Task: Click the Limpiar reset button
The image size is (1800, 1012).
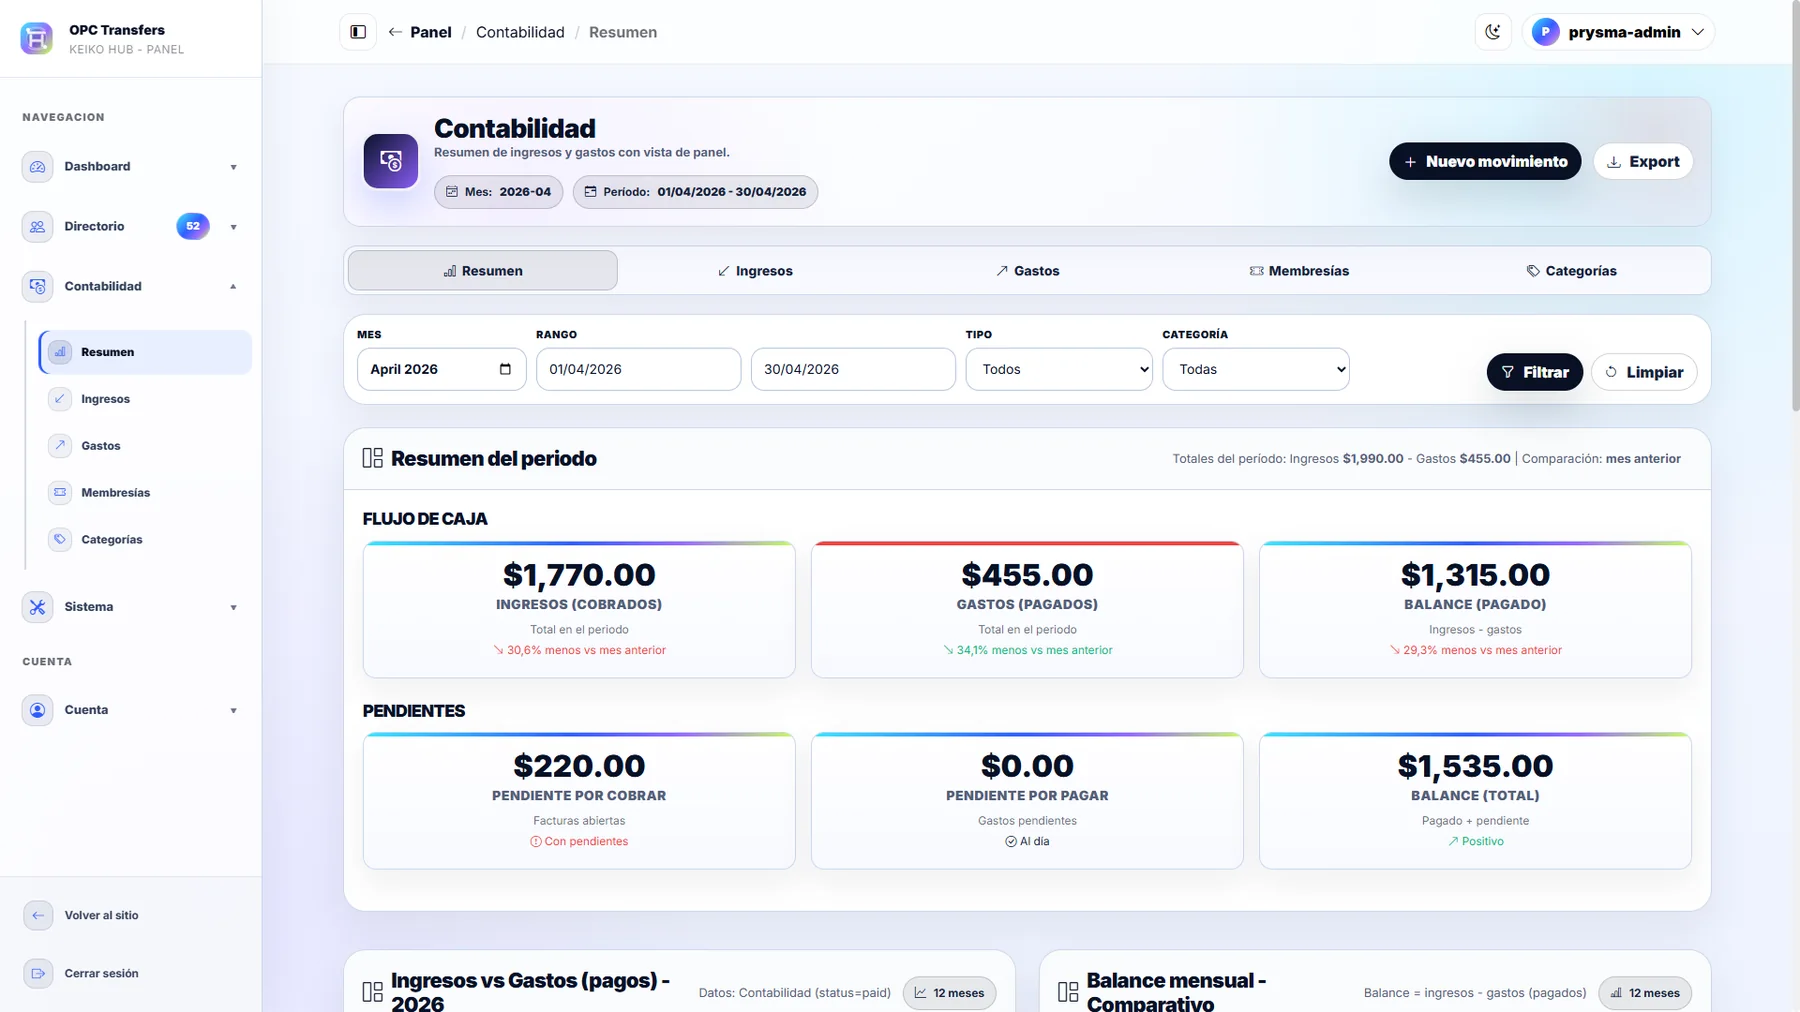Action: [1644, 372]
